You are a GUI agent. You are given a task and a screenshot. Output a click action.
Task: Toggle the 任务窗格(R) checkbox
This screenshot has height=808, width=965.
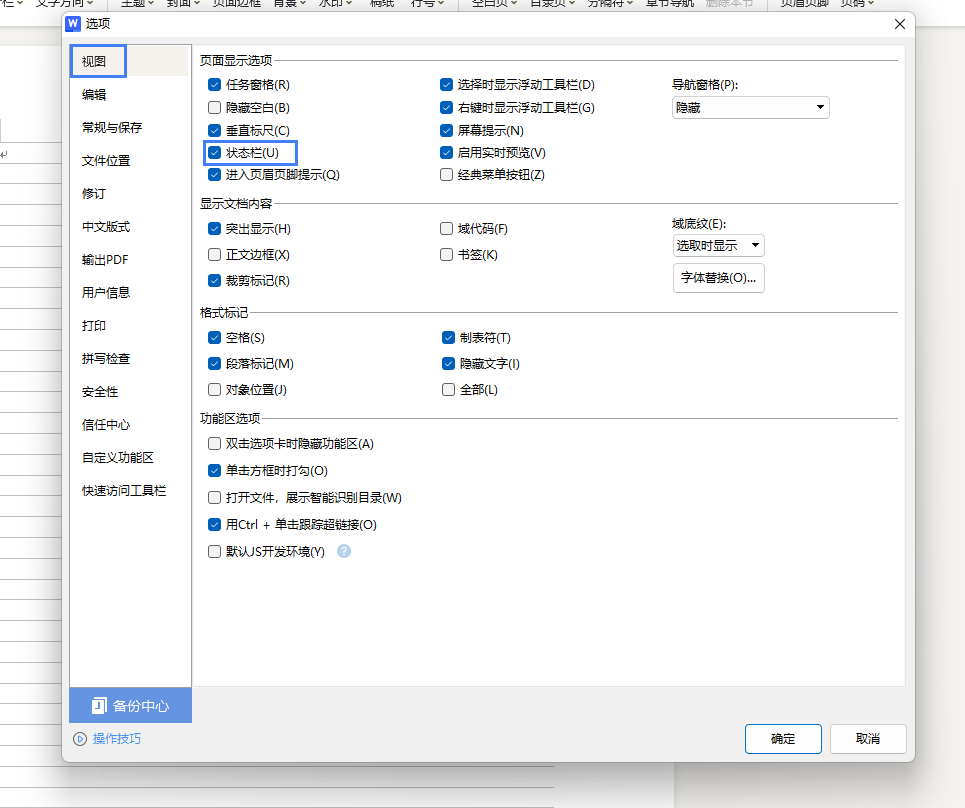click(214, 84)
